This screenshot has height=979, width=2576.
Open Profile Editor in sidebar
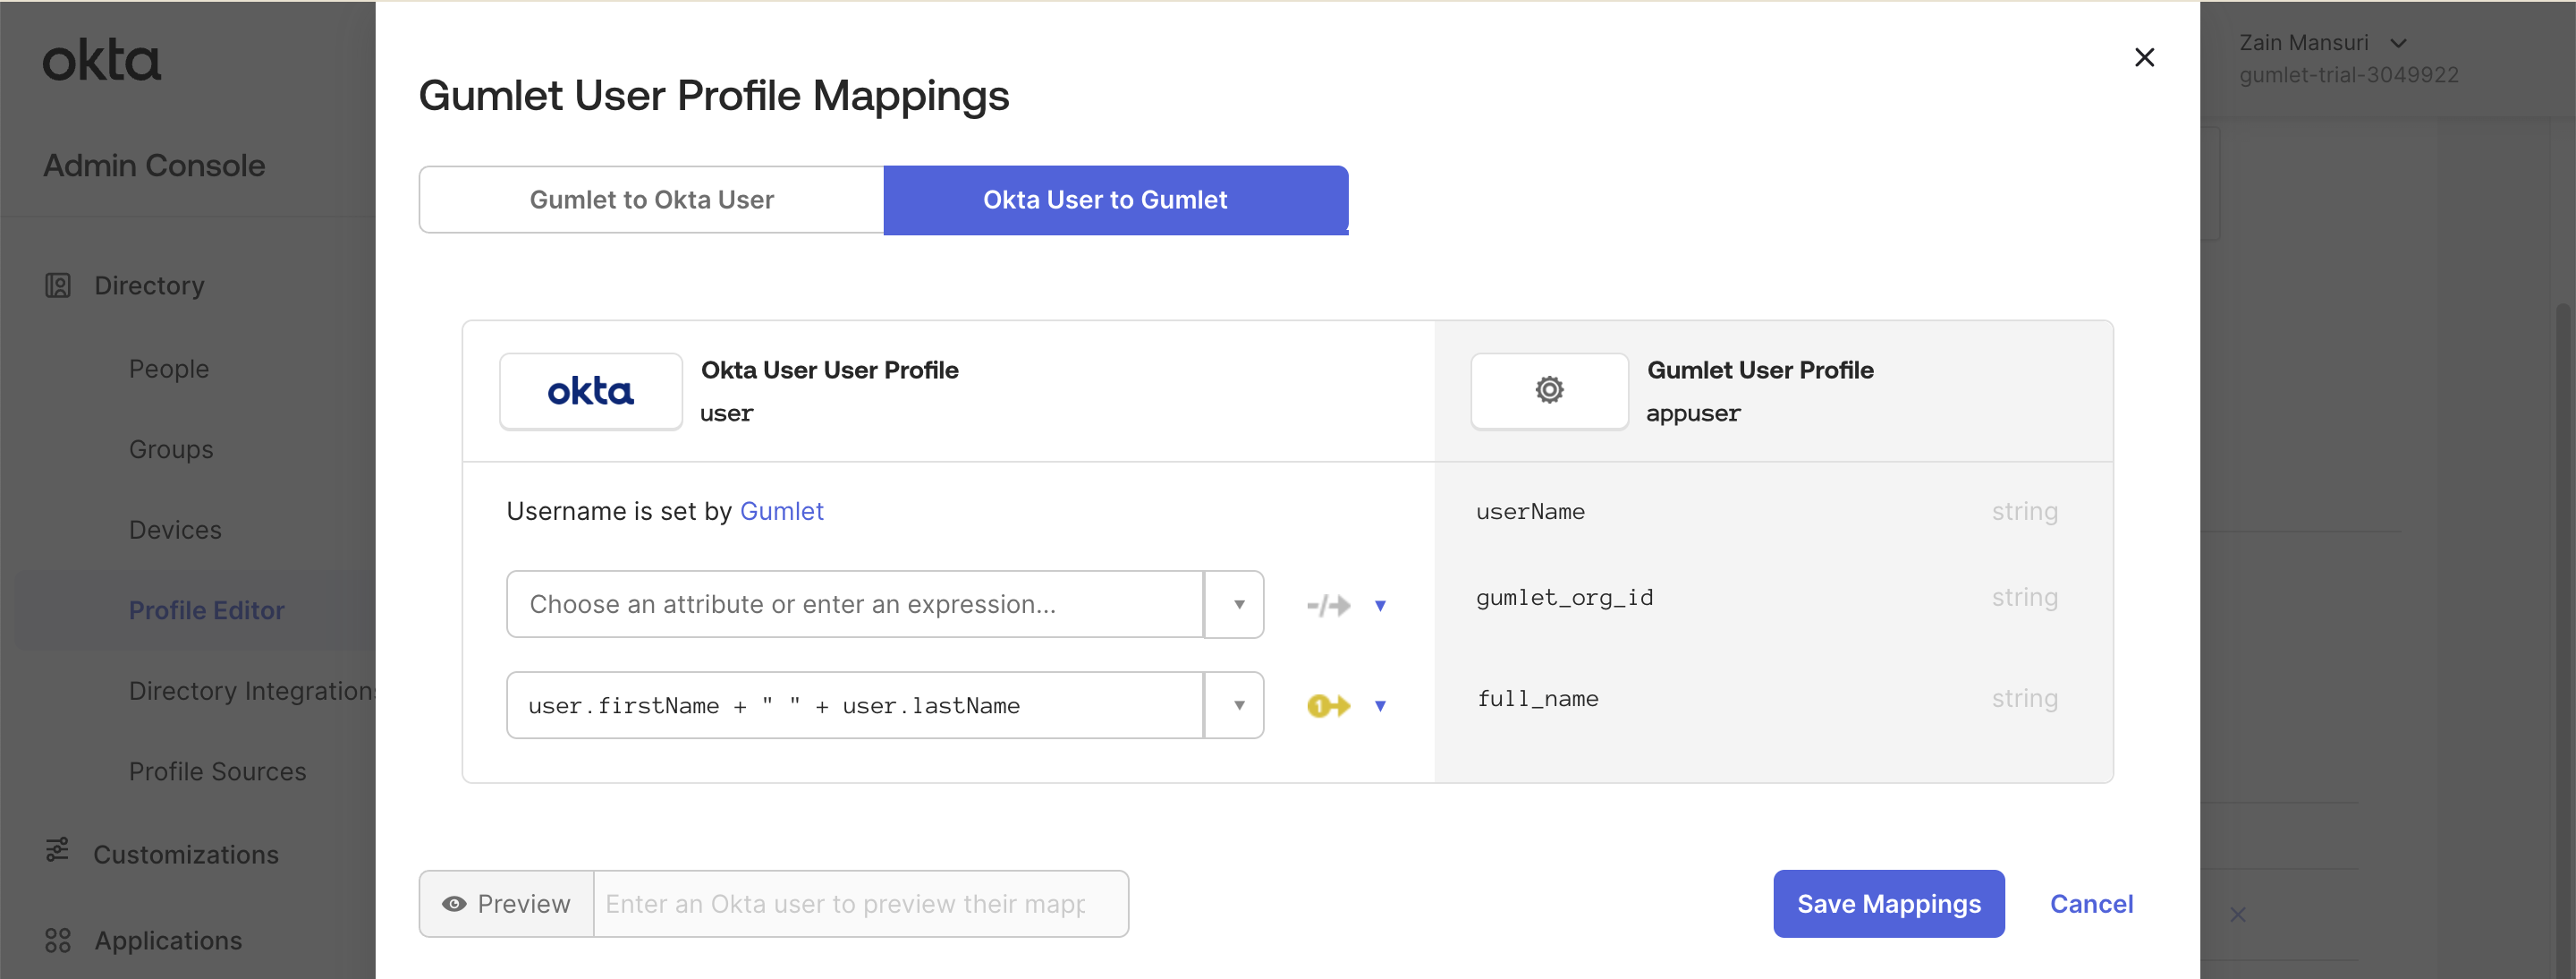[x=206, y=610]
